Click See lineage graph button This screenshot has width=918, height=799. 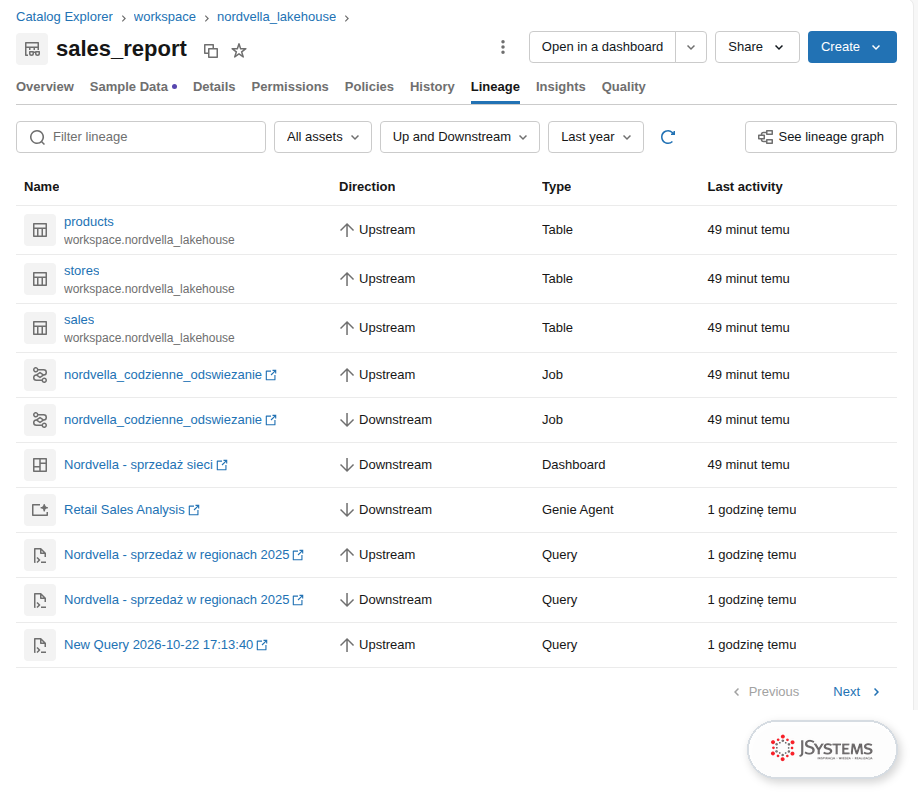click(821, 137)
